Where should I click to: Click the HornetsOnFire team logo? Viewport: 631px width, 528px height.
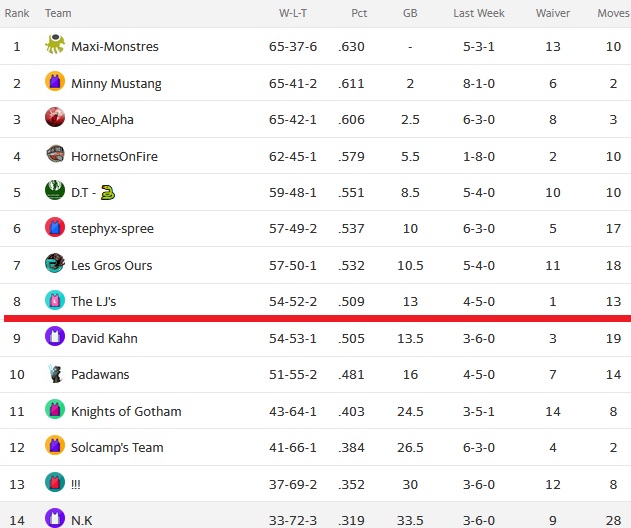(55, 154)
